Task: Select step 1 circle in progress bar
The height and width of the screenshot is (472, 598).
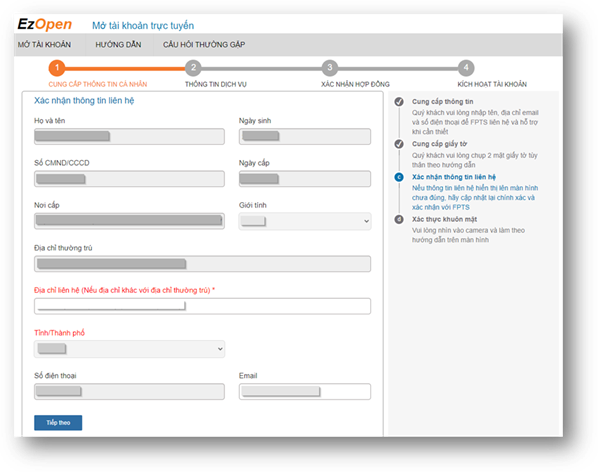Action: coord(57,68)
